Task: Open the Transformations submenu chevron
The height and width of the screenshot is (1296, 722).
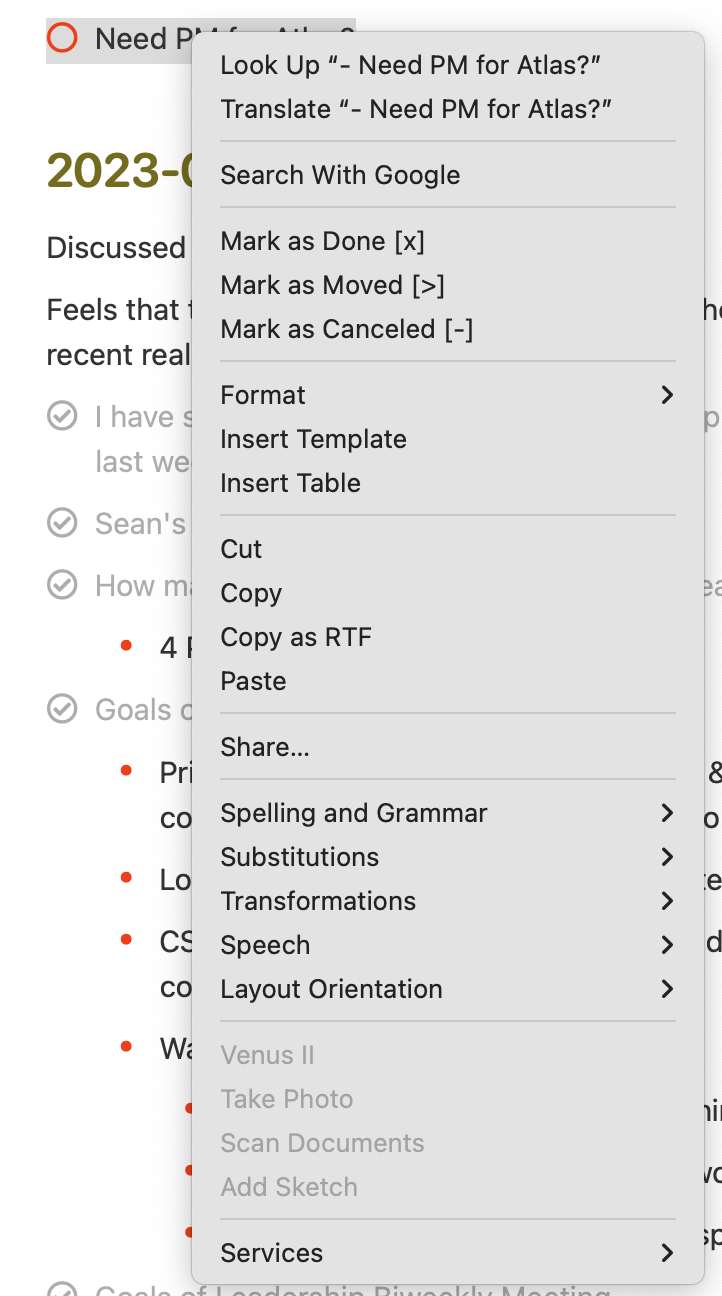Action: coord(667,901)
